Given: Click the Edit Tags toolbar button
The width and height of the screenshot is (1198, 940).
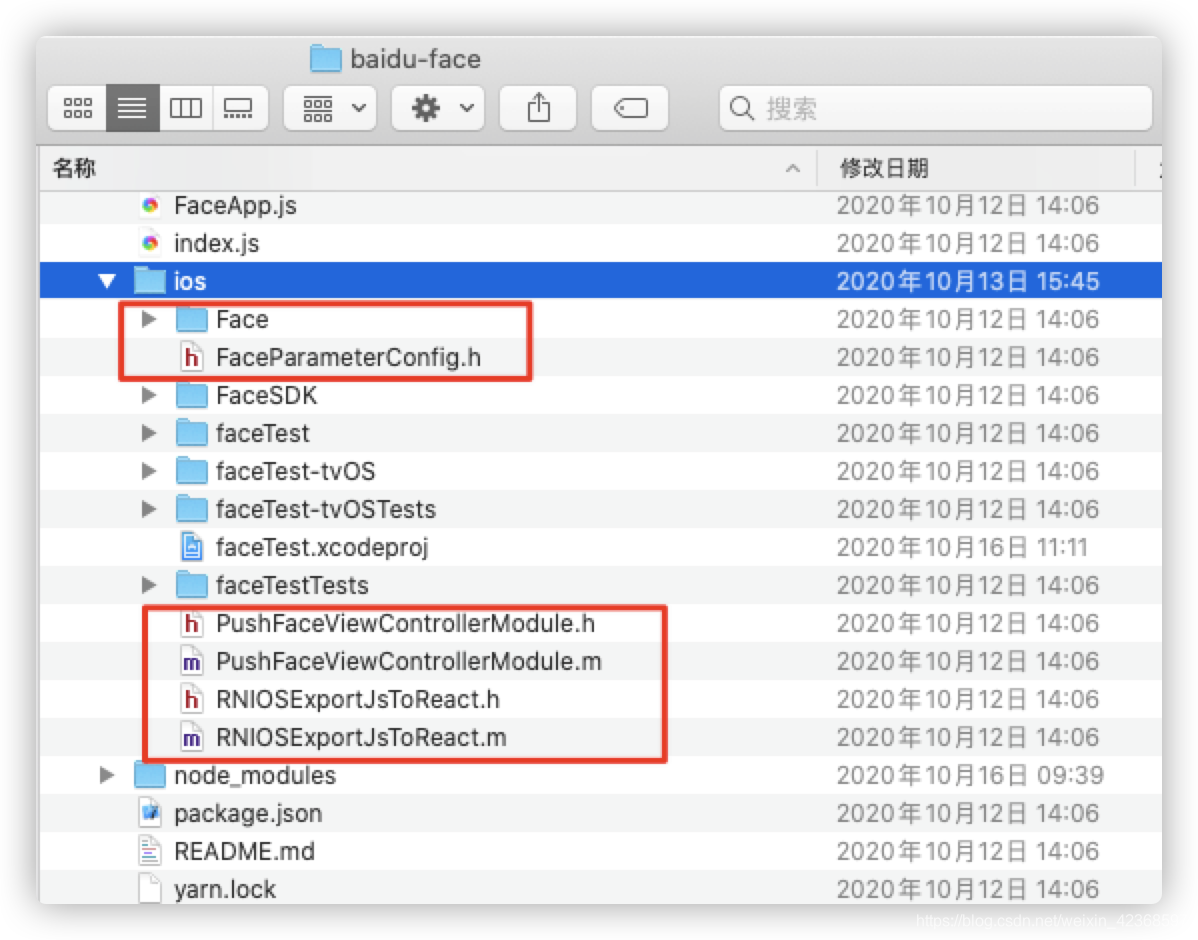Looking at the screenshot, I should tap(630, 108).
